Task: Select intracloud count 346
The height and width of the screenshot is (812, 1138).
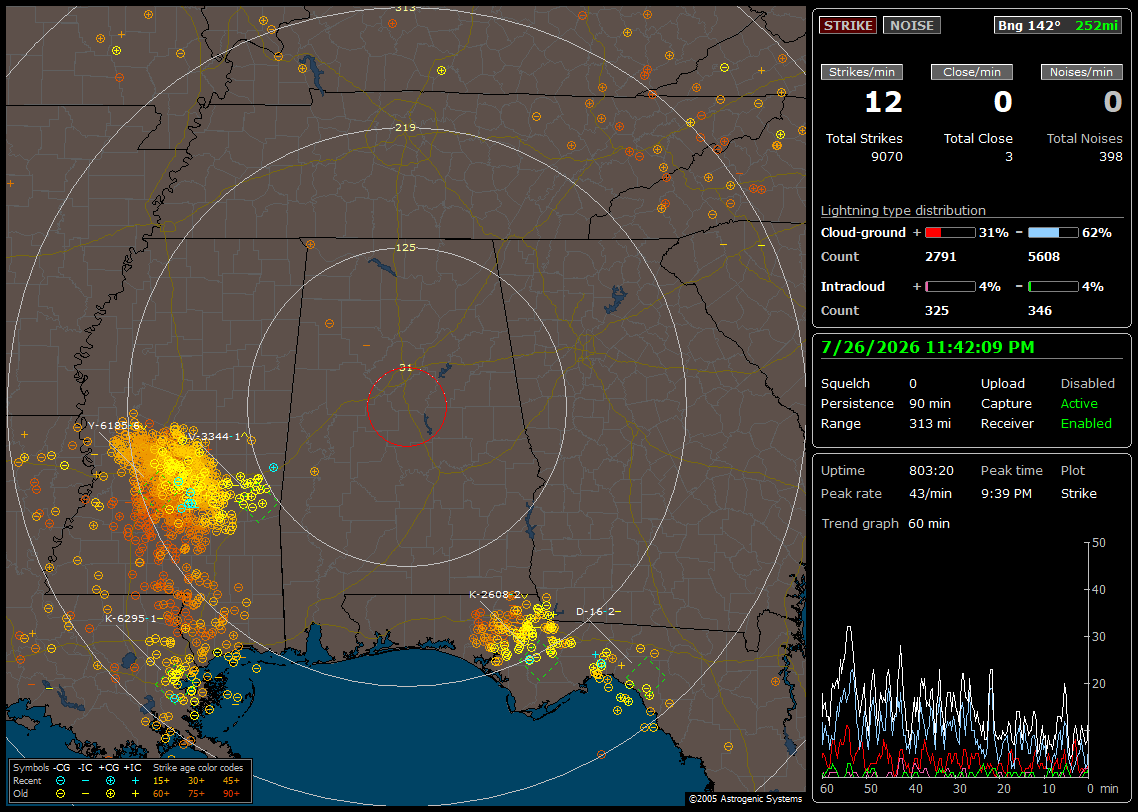Action: click(x=1040, y=311)
